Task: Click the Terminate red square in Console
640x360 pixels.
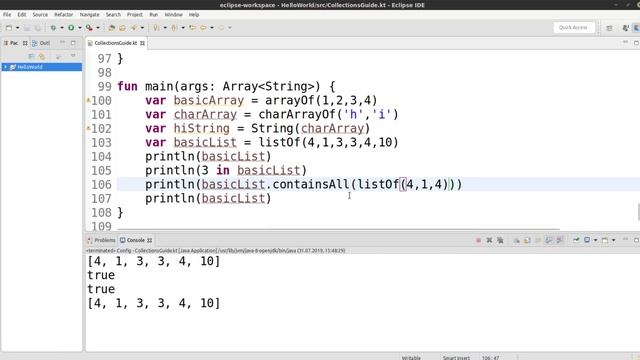Action: (x=478, y=240)
